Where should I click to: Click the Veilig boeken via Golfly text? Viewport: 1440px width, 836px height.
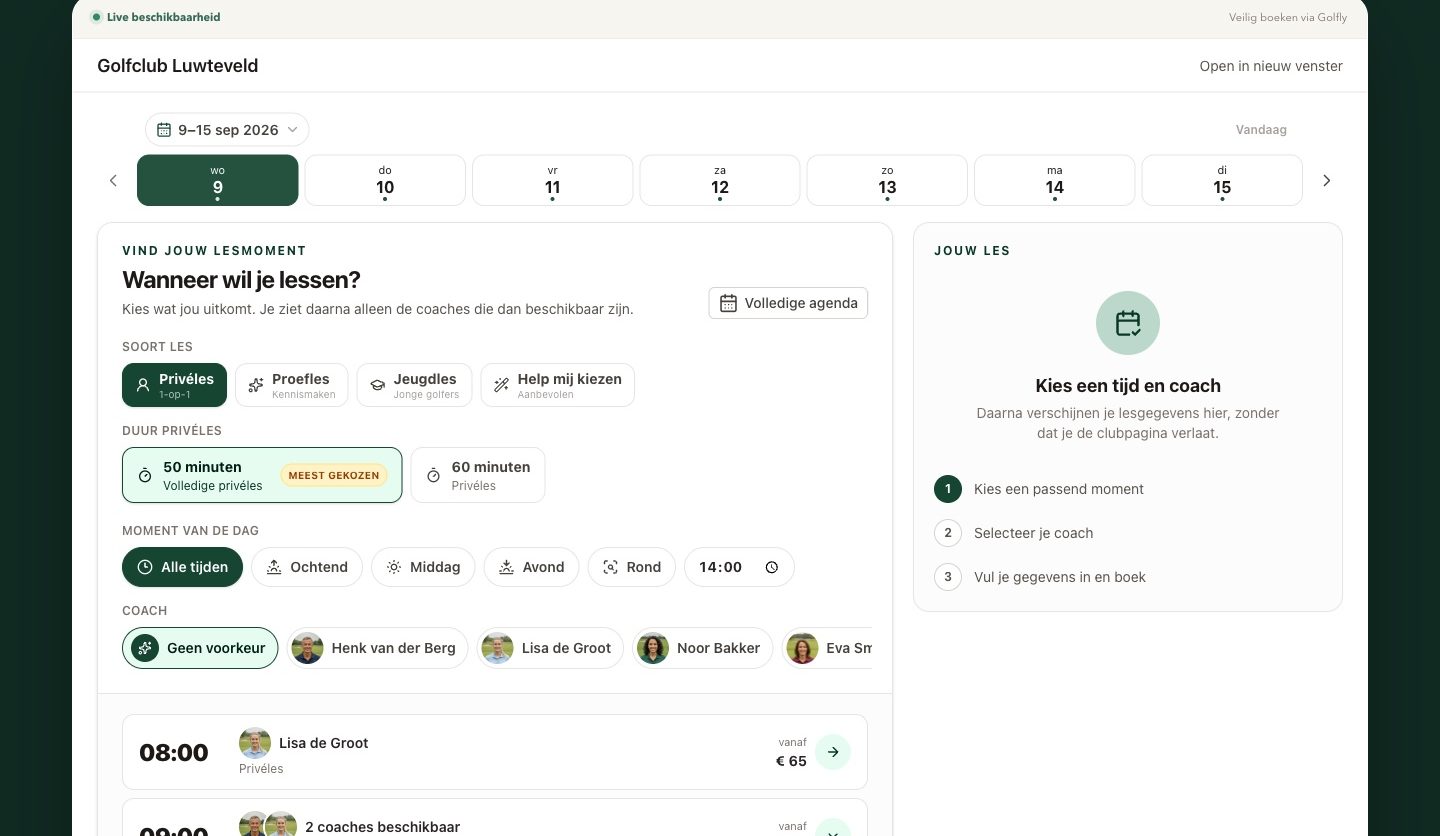coord(1288,17)
